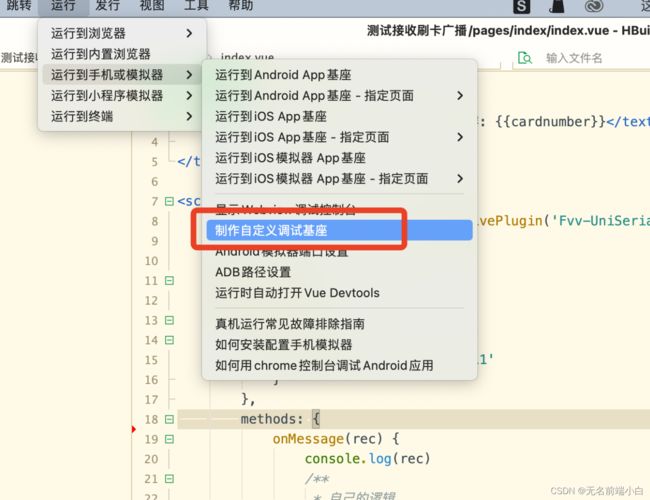The image size is (650, 500).
Task: Choose 制作自定义调试基座
Action: tap(339, 230)
